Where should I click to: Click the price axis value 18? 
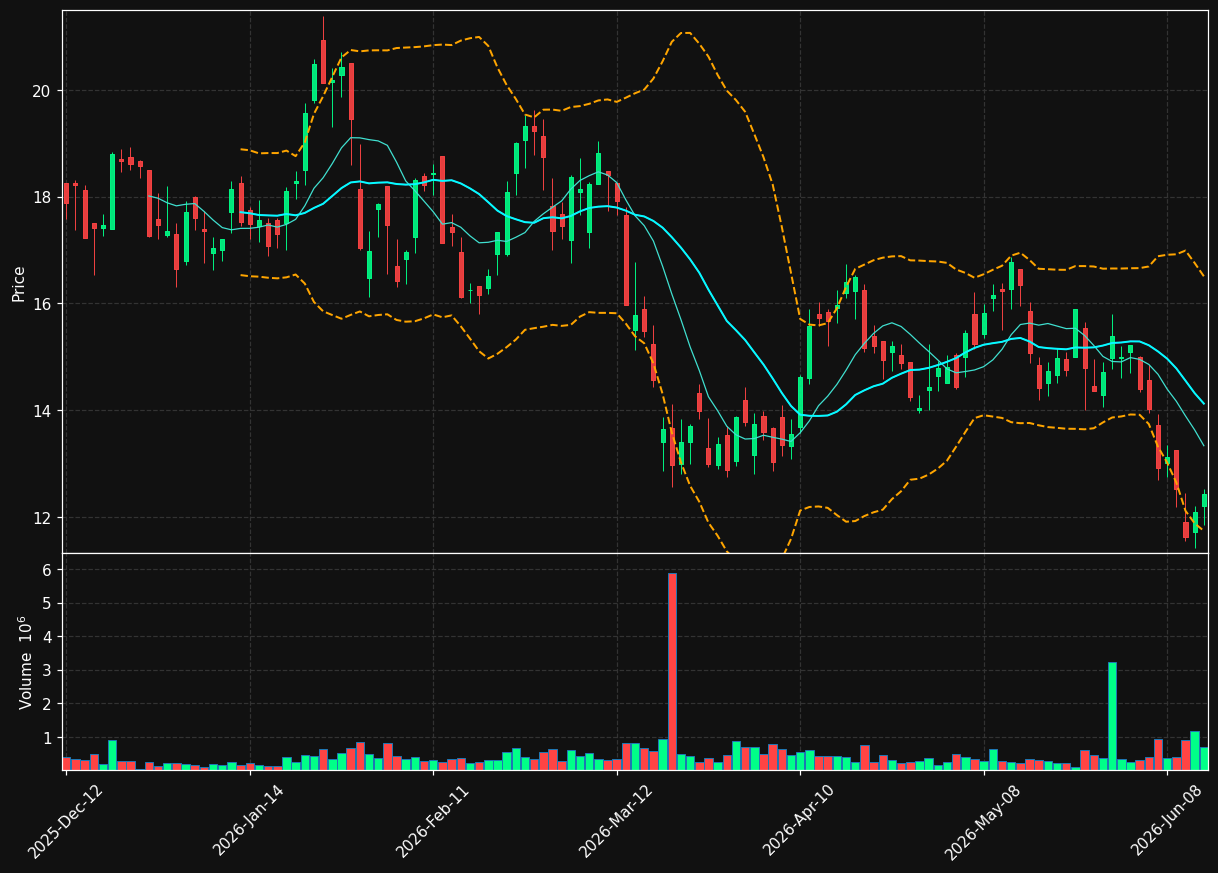[x=40, y=197]
